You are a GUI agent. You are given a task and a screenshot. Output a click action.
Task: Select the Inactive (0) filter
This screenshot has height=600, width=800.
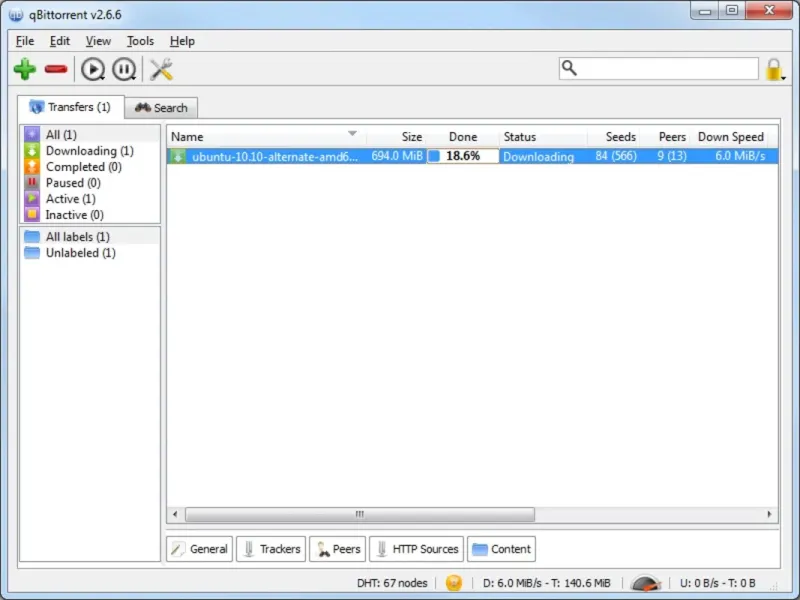pyautogui.click(x=90, y=215)
